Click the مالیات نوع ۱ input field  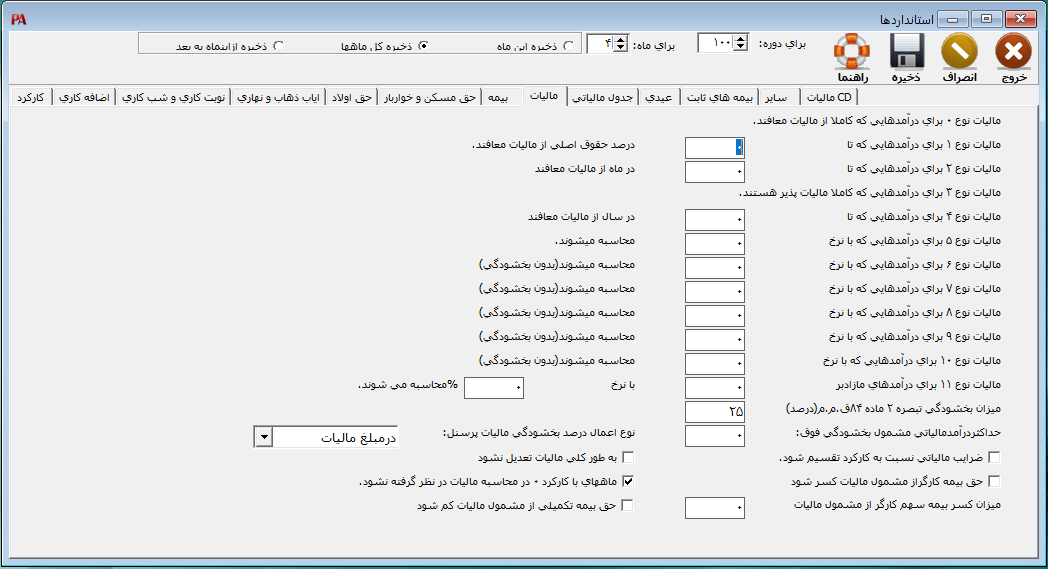point(715,148)
